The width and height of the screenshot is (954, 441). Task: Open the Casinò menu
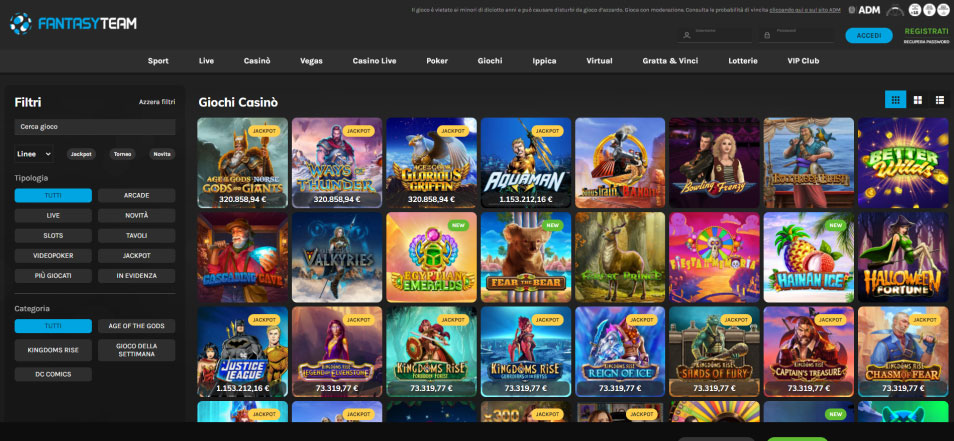[257, 61]
